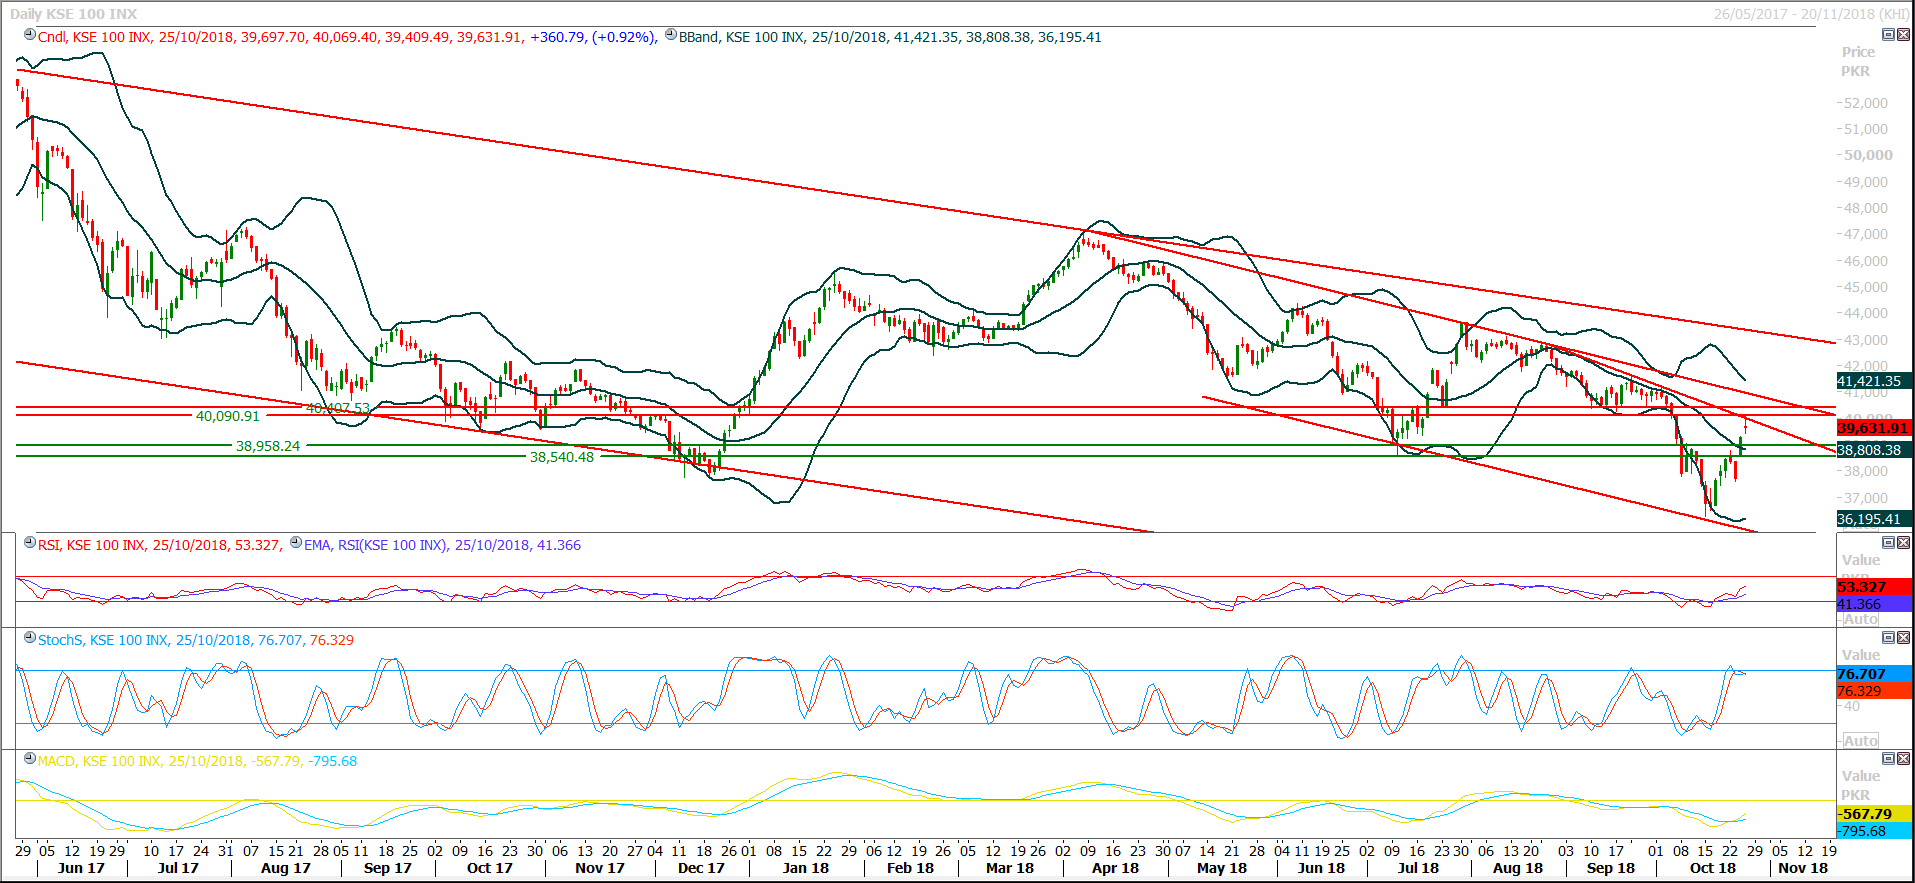Close the Stochastic indicator pane
The width and height of the screenshot is (1915, 883).
pyautogui.click(x=1903, y=638)
